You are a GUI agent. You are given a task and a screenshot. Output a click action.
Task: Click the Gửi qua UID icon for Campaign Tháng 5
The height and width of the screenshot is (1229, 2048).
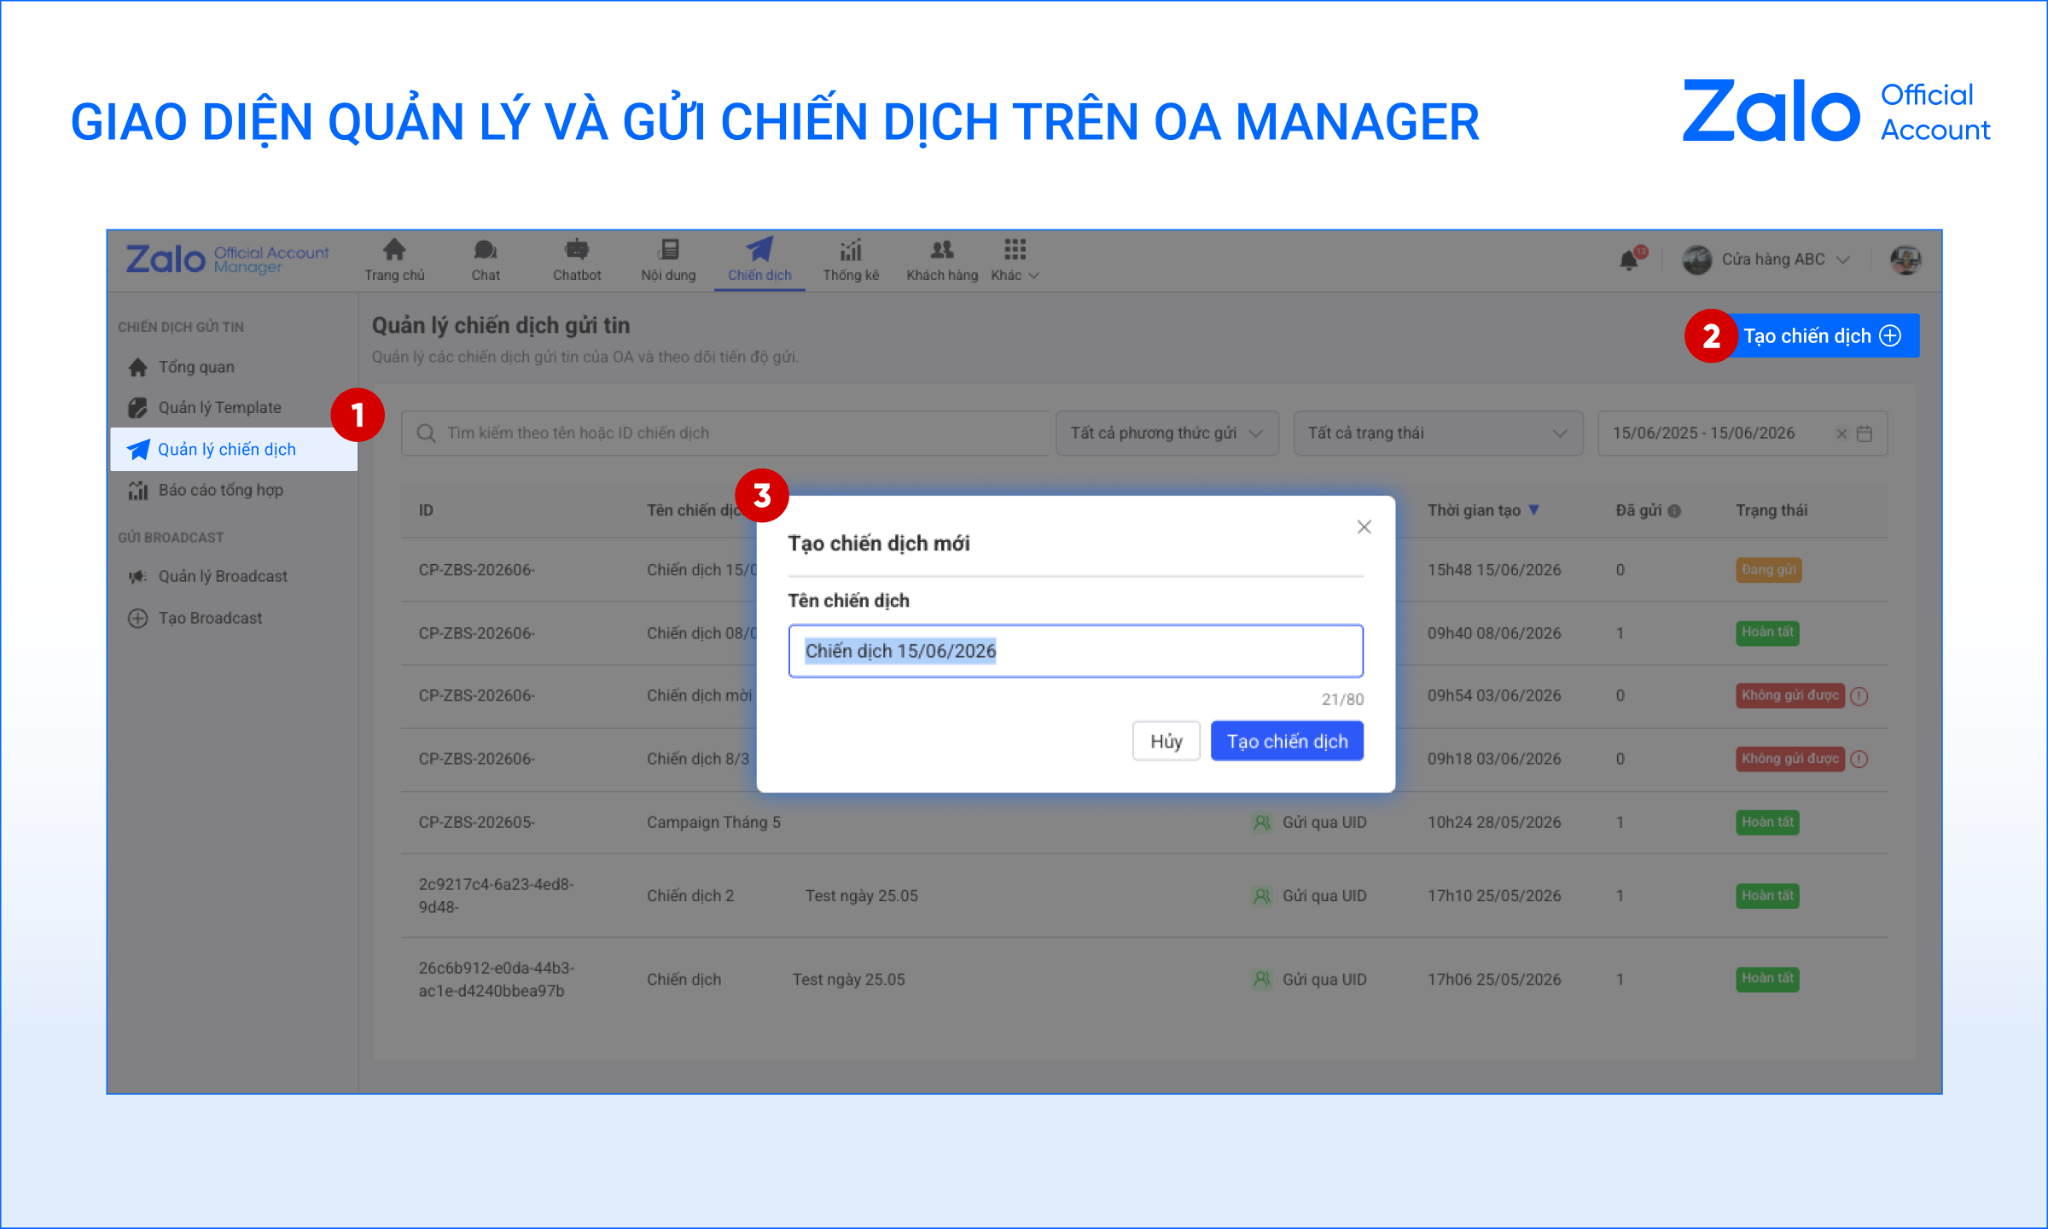coord(1262,822)
